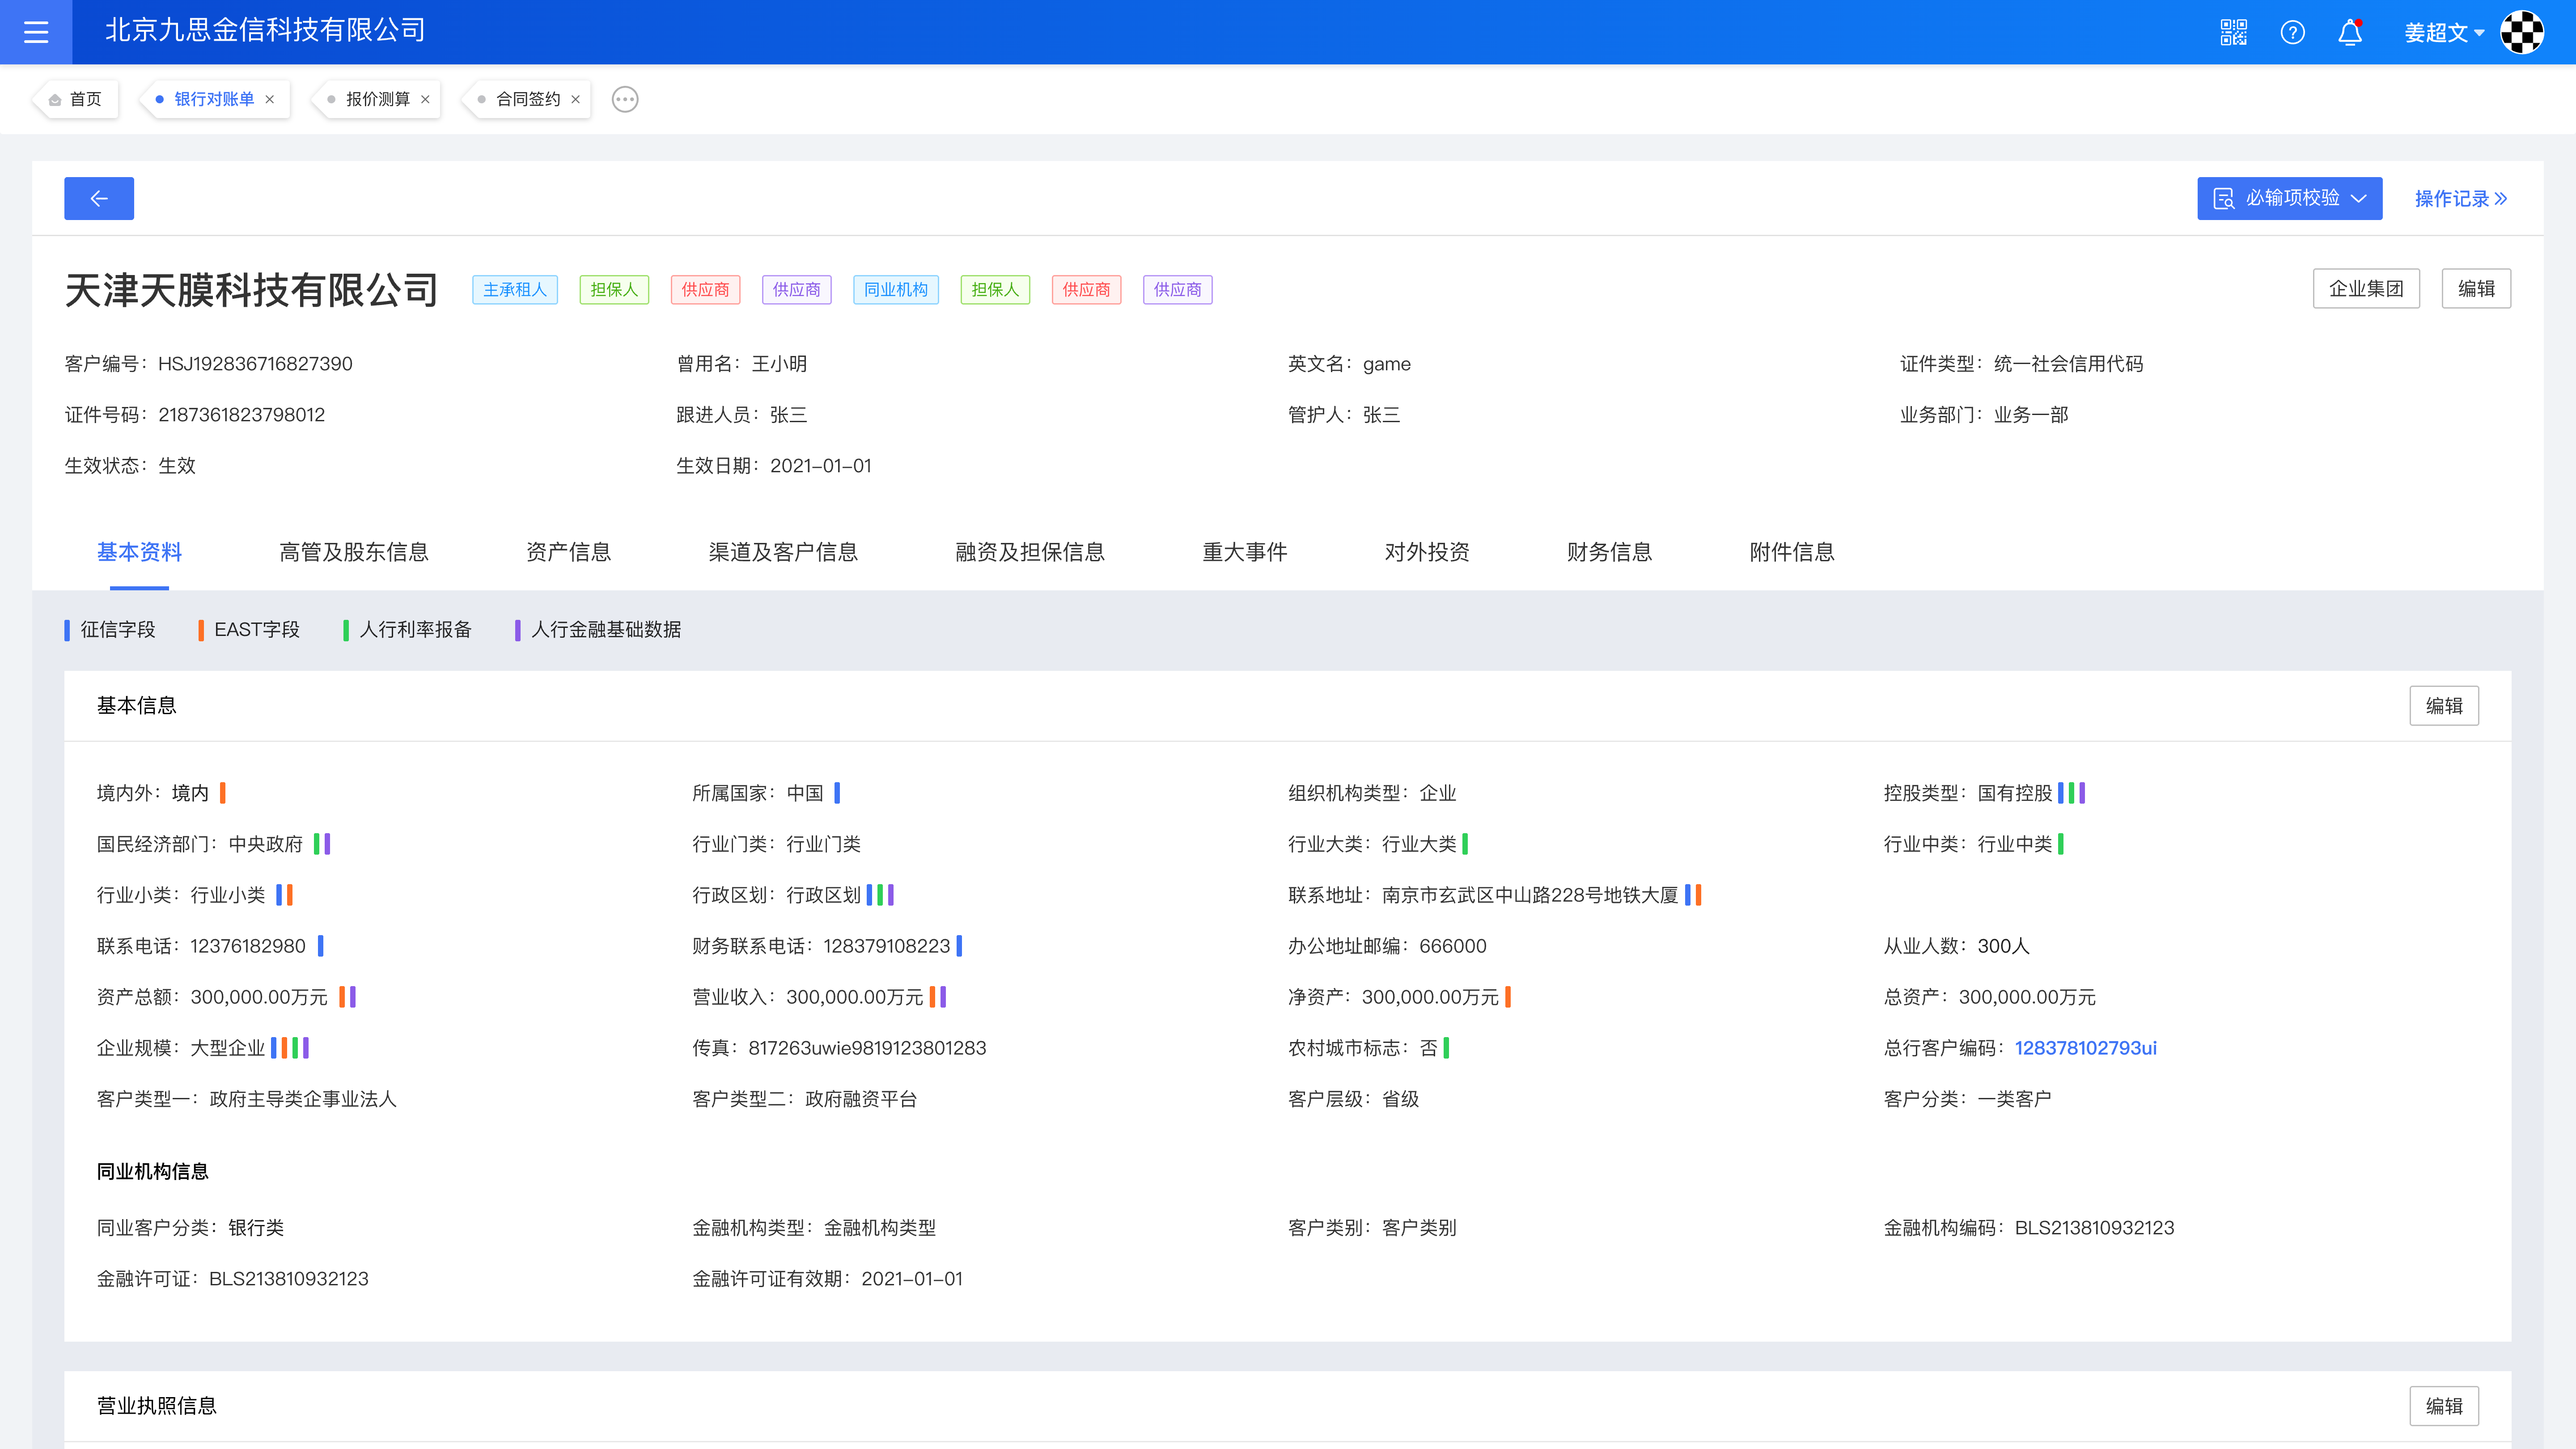The height and width of the screenshot is (1449, 2576).
Task: Click the EAST字段 legend item
Action: pyautogui.click(x=249, y=630)
